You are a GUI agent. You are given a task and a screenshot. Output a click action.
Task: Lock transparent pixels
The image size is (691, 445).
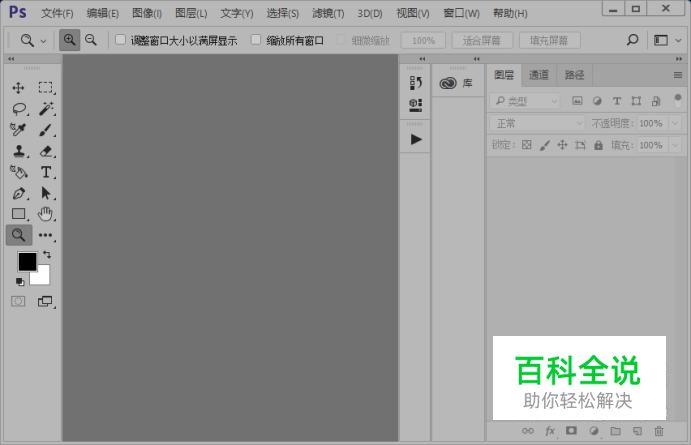[527, 145]
